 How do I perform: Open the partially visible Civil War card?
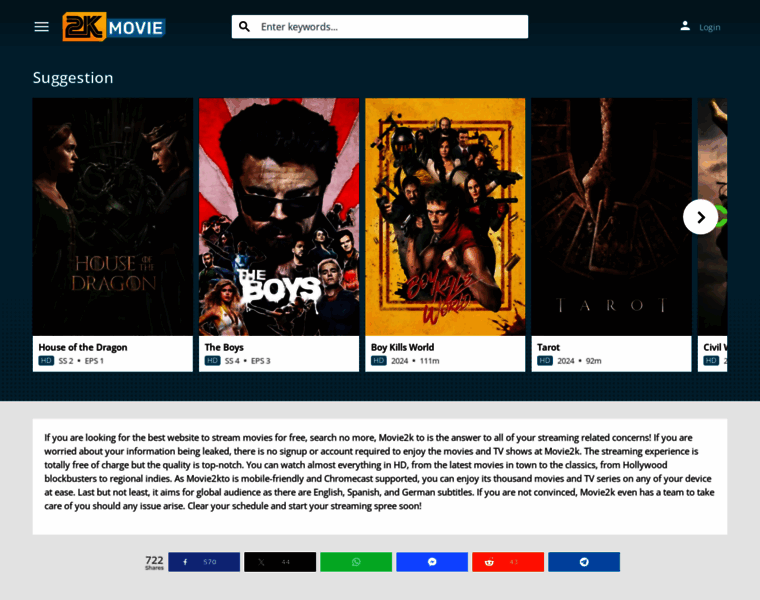tap(712, 235)
